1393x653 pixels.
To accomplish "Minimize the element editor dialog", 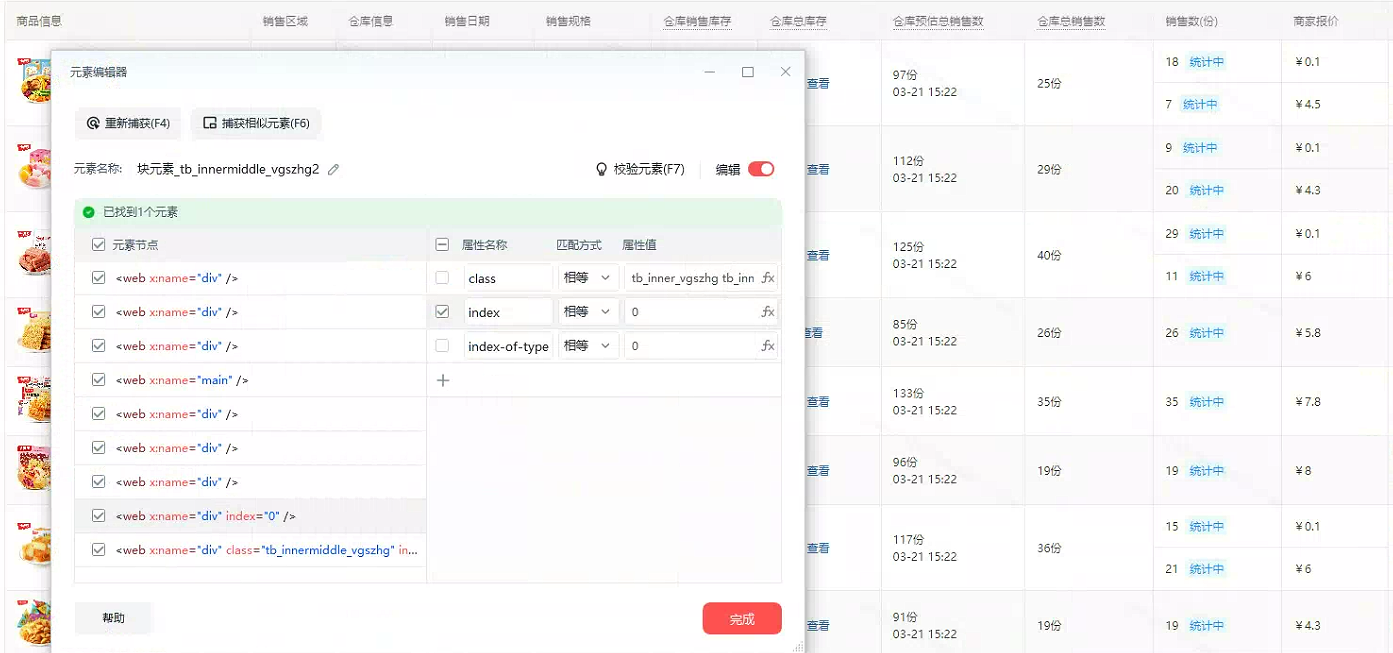I will pyautogui.click(x=709, y=72).
